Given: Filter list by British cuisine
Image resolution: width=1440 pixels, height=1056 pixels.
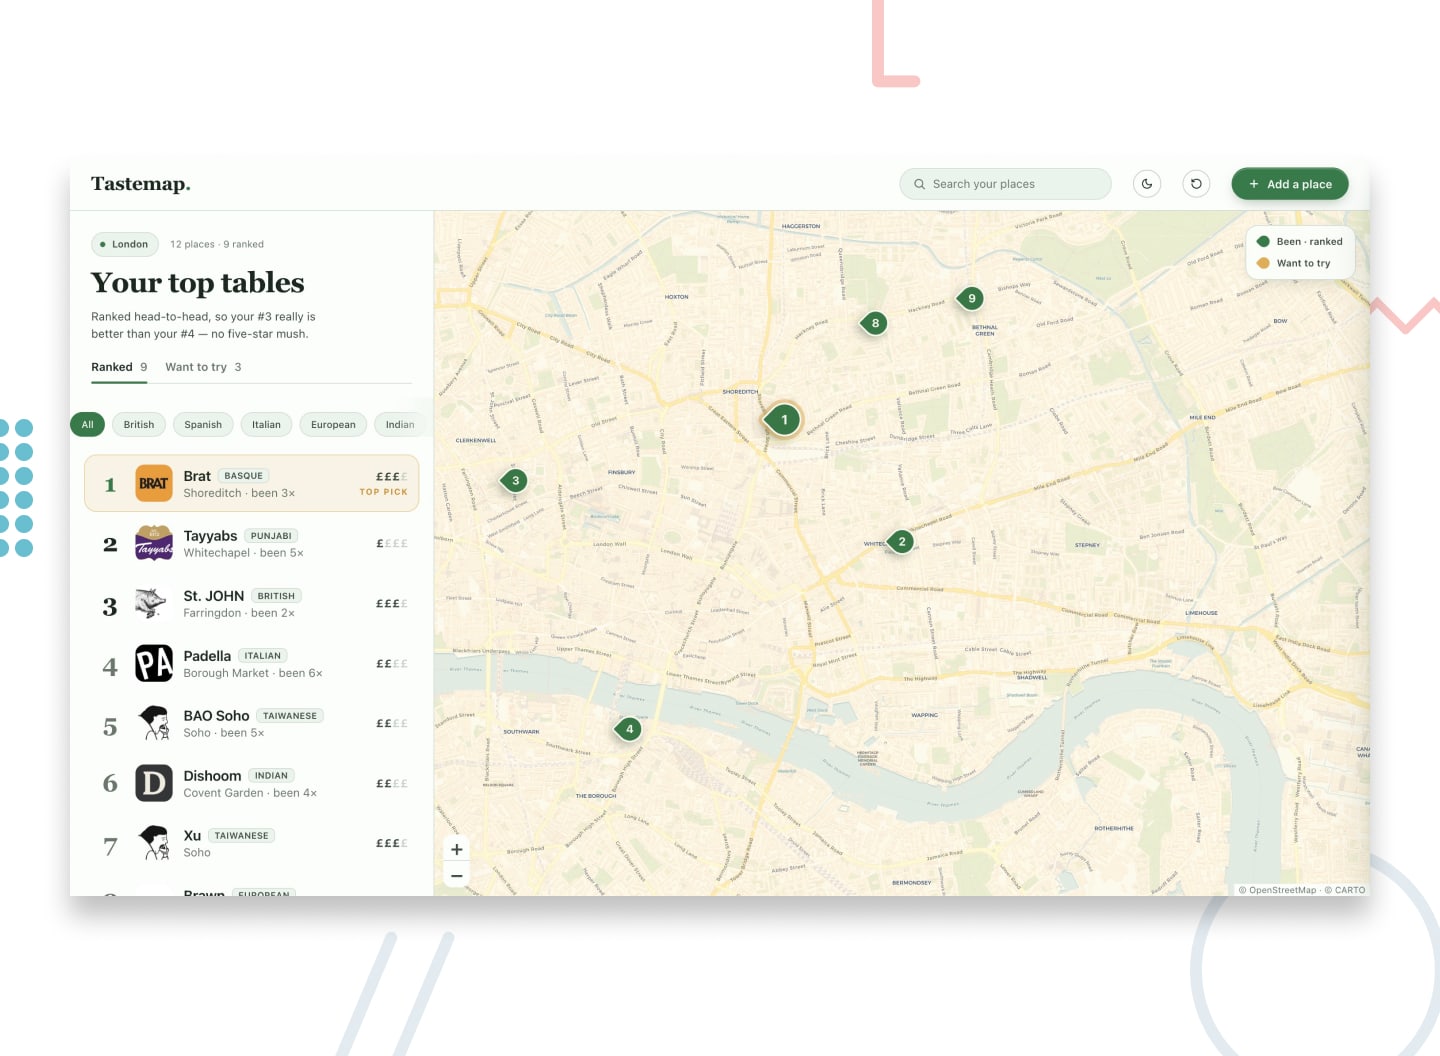Looking at the screenshot, I should tap(139, 425).
